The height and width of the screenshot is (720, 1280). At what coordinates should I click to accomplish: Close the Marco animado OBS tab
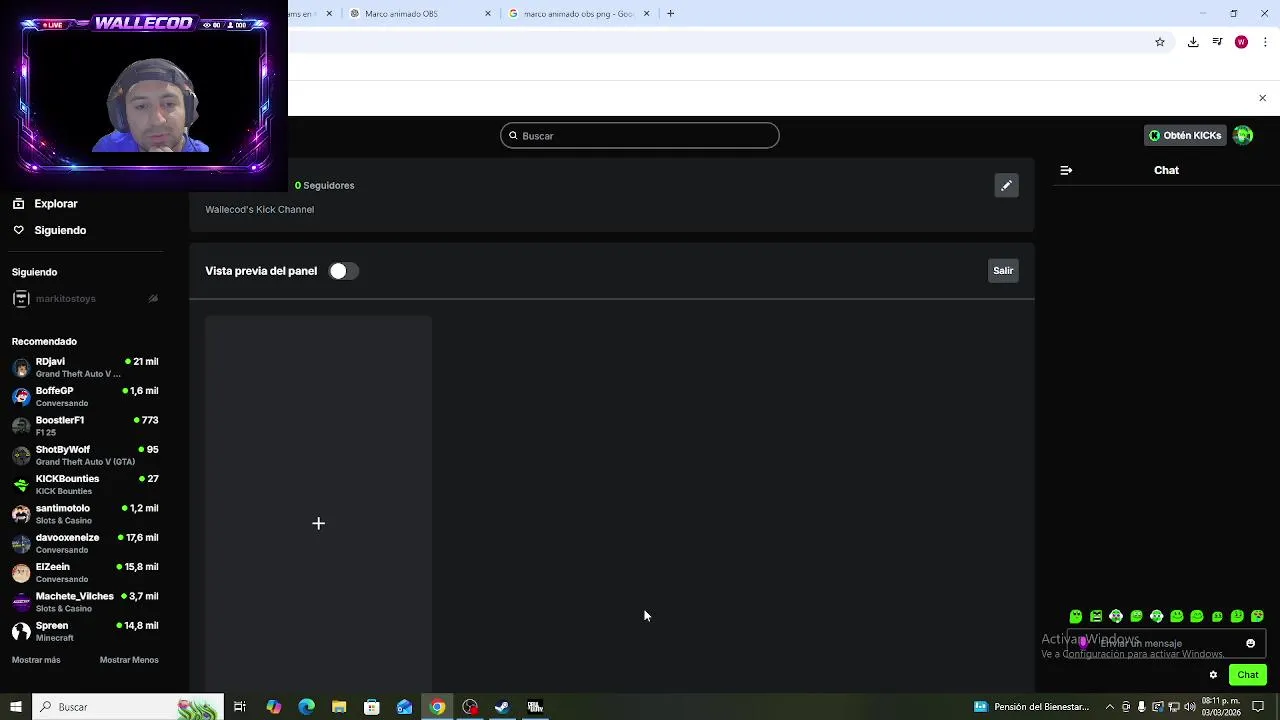click(x=488, y=14)
